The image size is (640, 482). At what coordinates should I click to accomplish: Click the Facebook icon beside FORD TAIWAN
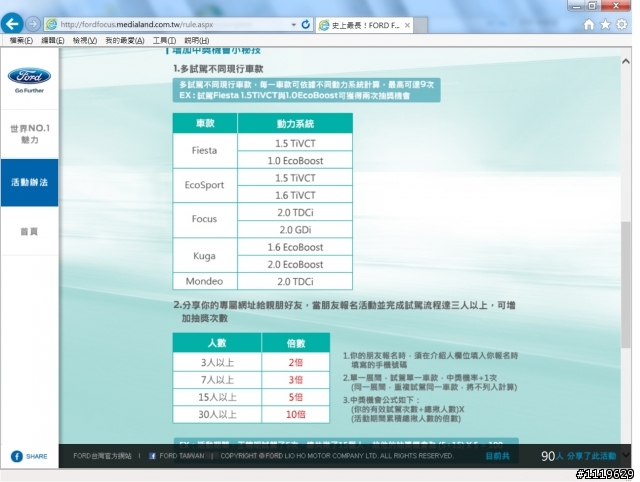(x=152, y=456)
